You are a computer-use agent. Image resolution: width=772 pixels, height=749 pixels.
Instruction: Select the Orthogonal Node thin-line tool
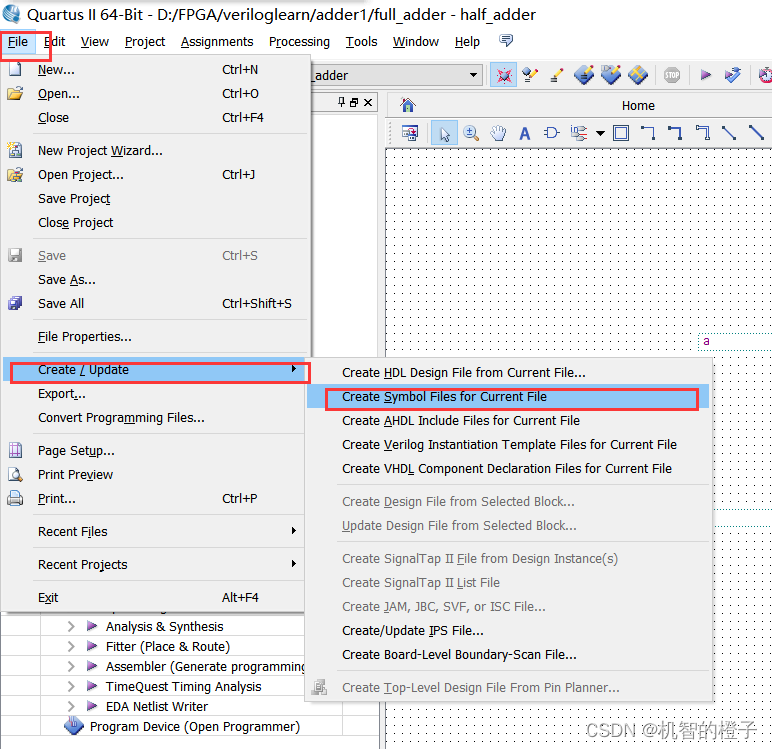pos(648,133)
